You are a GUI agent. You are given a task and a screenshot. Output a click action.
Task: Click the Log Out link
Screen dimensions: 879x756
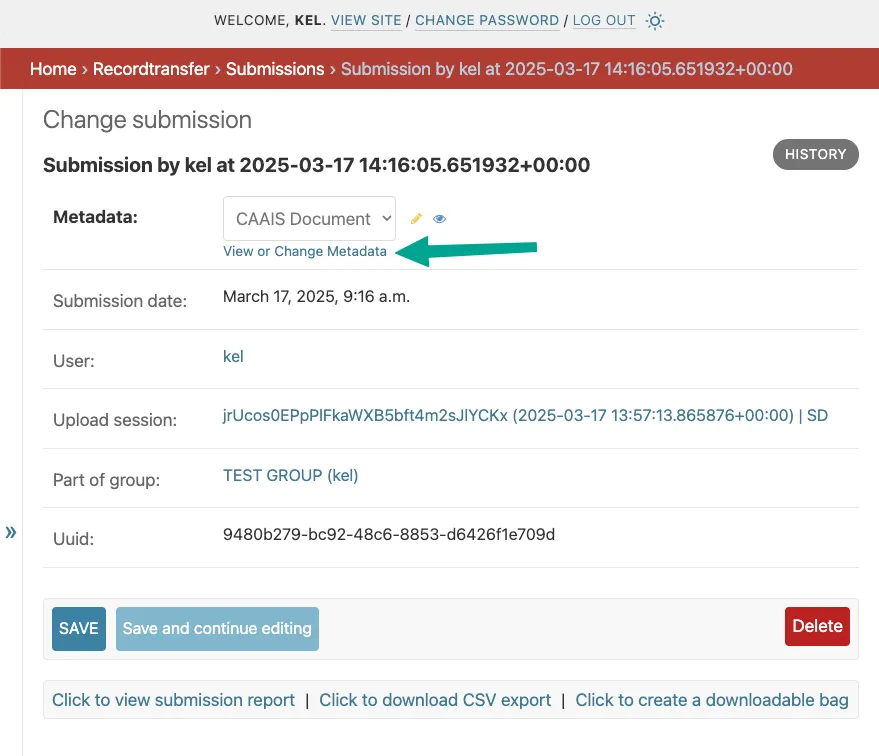pos(604,21)
